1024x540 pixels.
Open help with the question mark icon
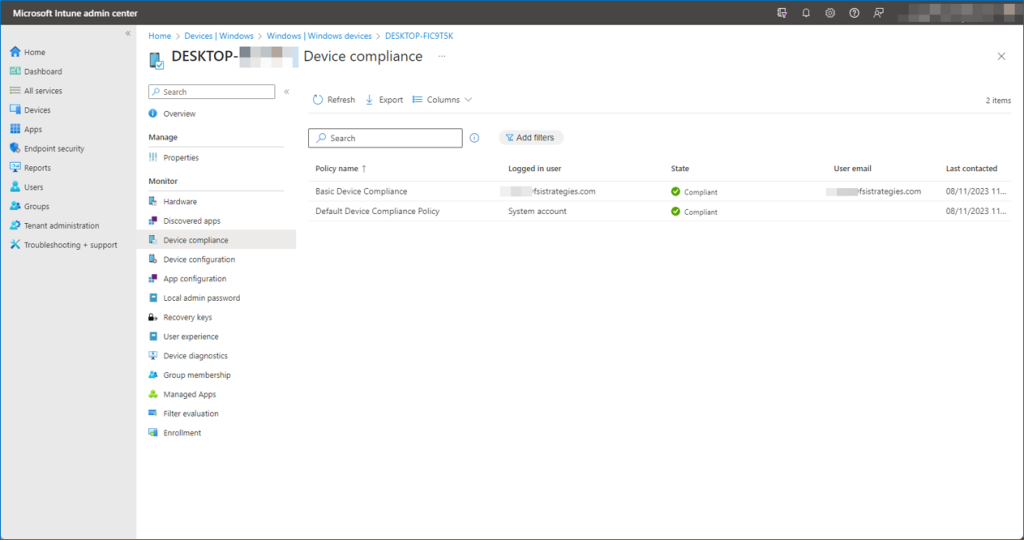click(x=854, y=13)
